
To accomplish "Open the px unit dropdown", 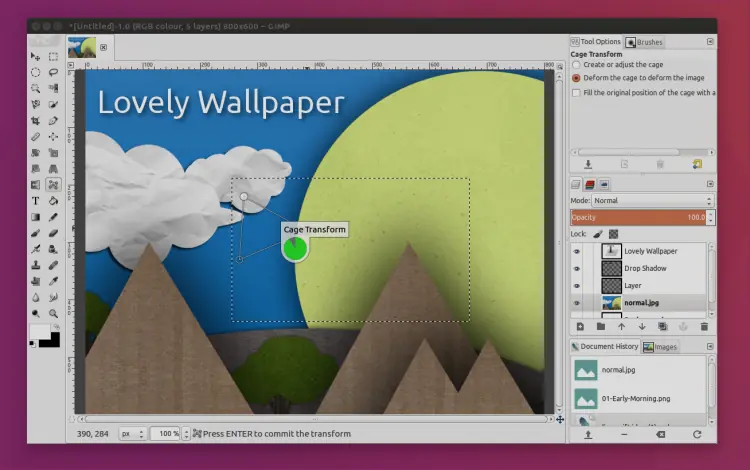I will [x=132, y=433].
